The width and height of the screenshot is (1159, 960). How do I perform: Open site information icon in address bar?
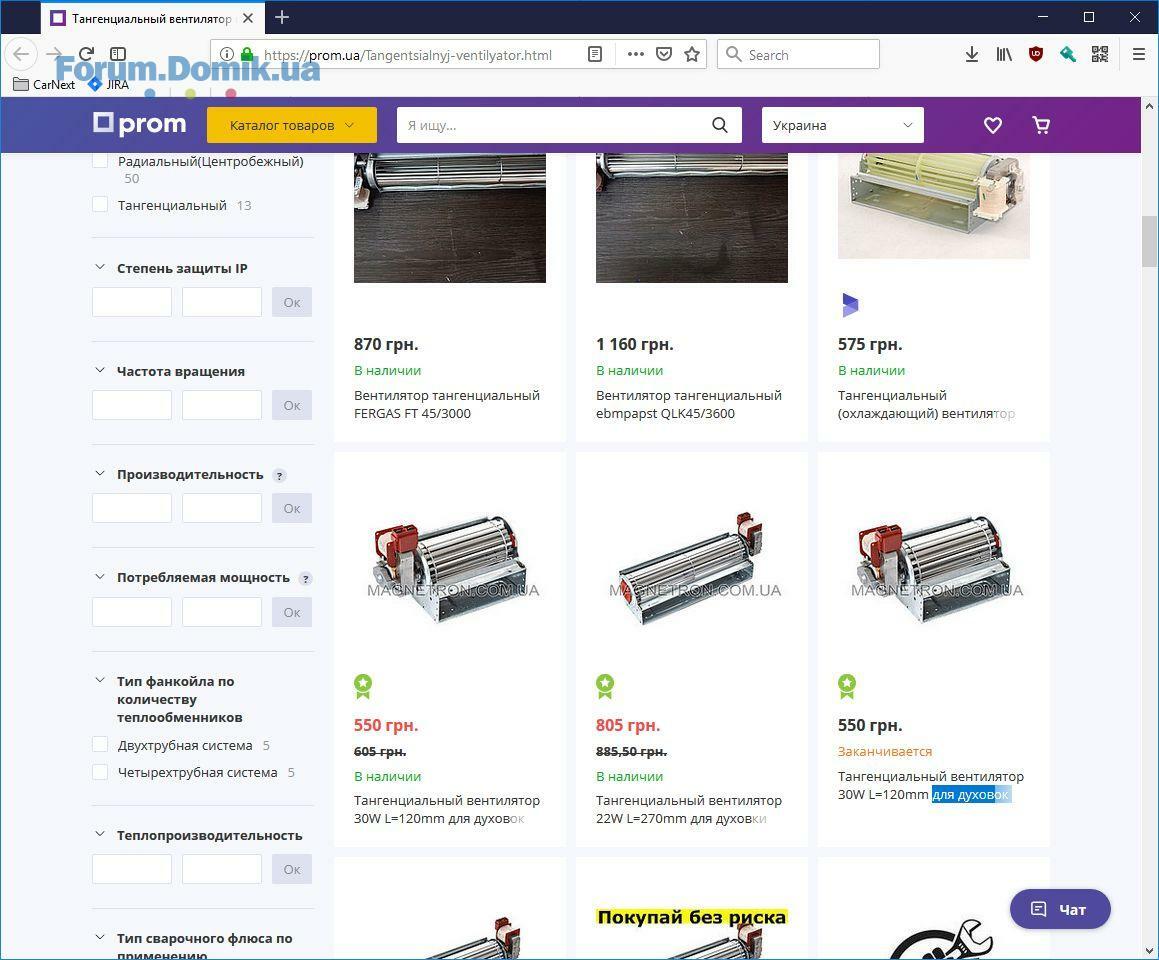[227, 54]
